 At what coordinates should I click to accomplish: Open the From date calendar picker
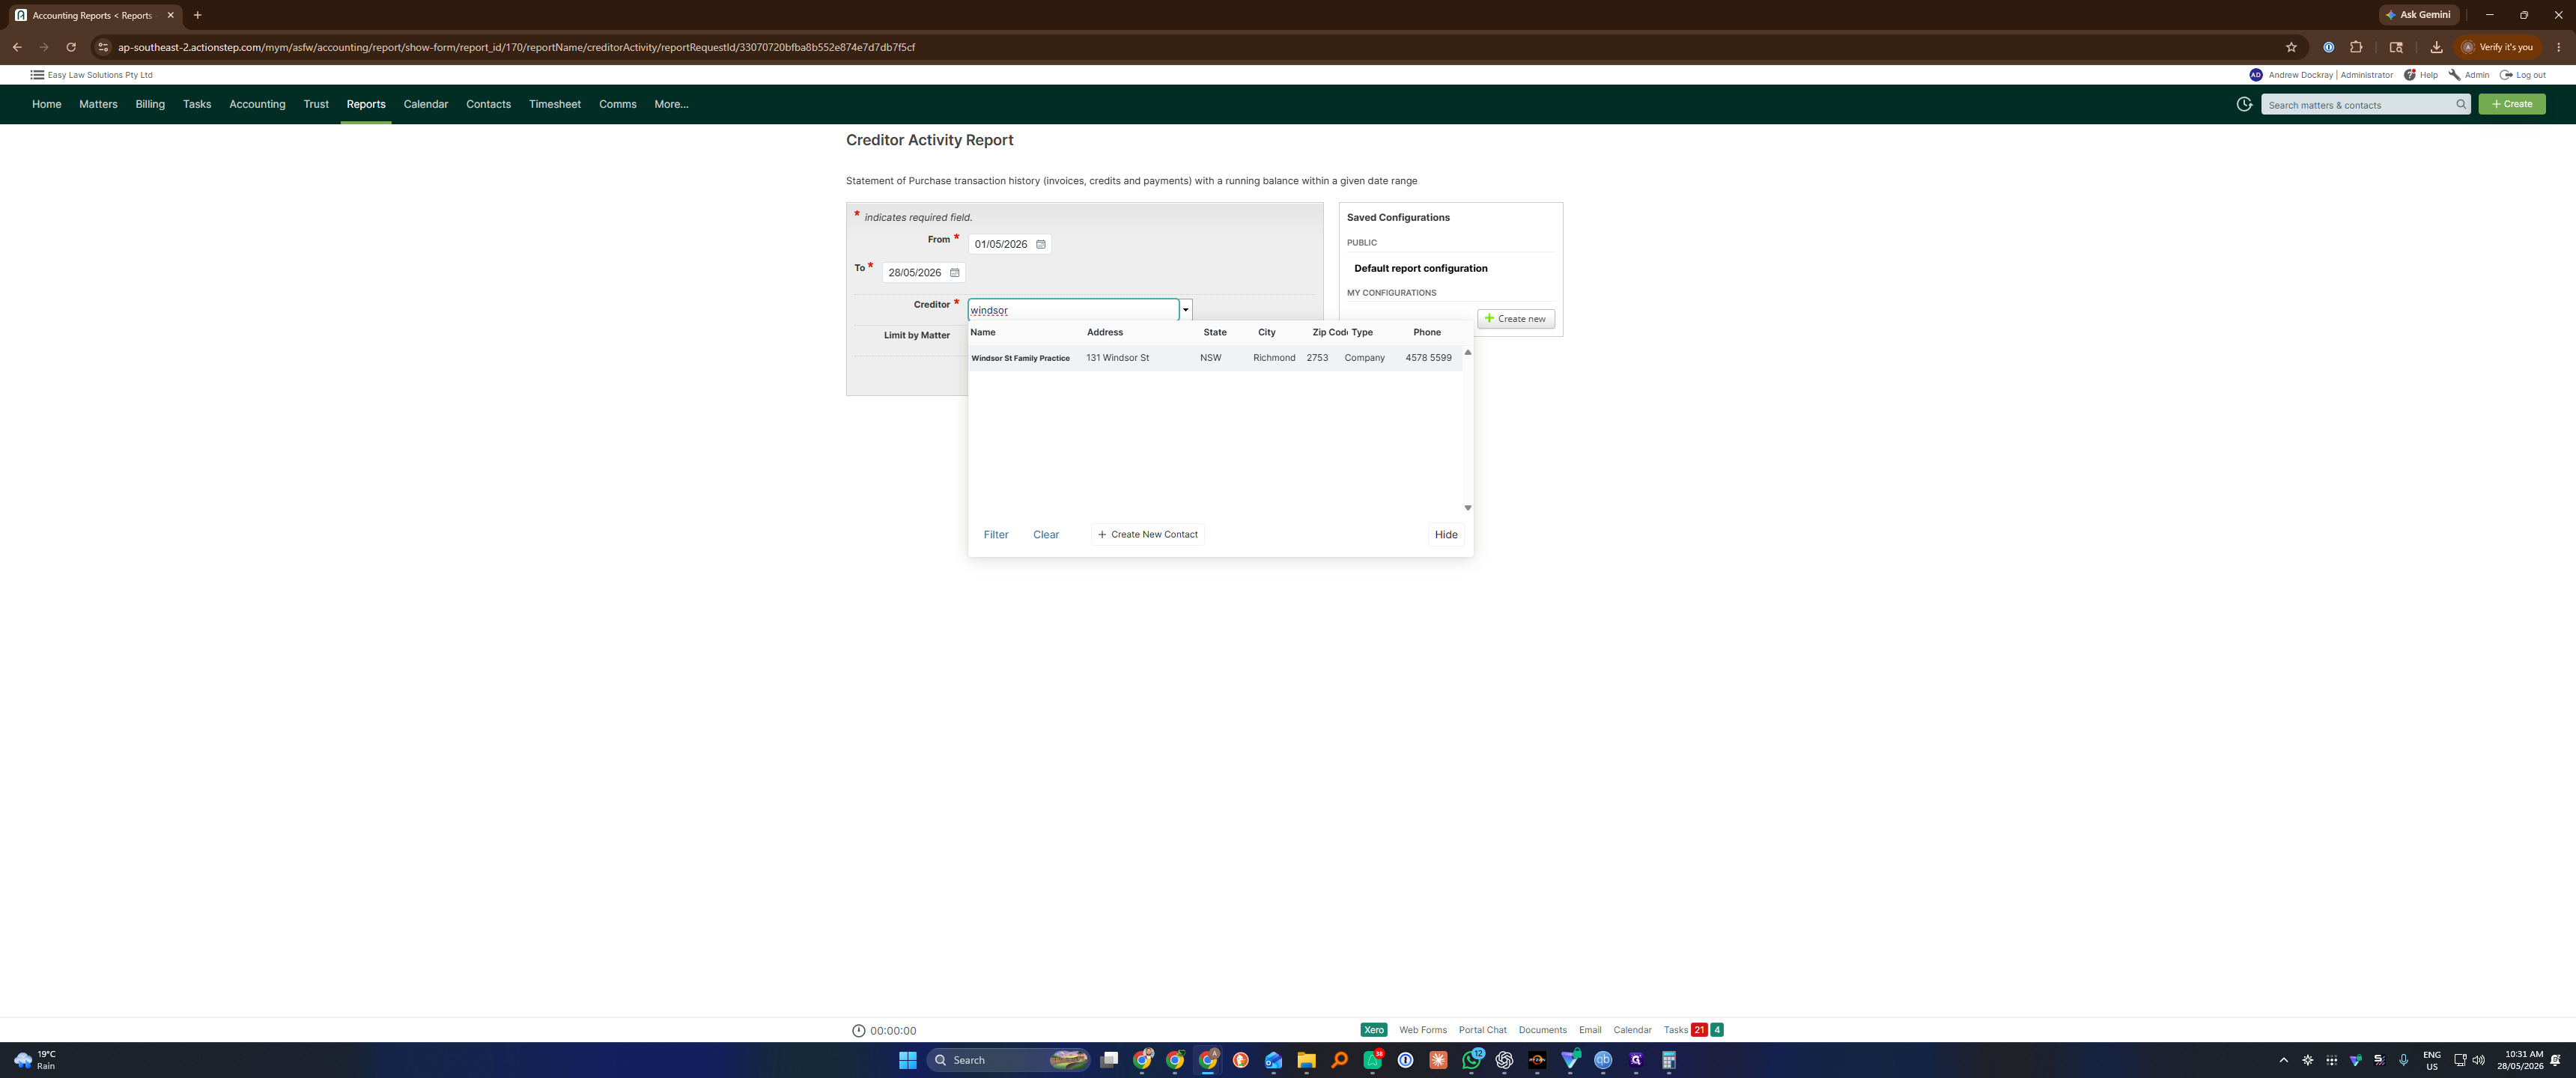(1040, 244)
